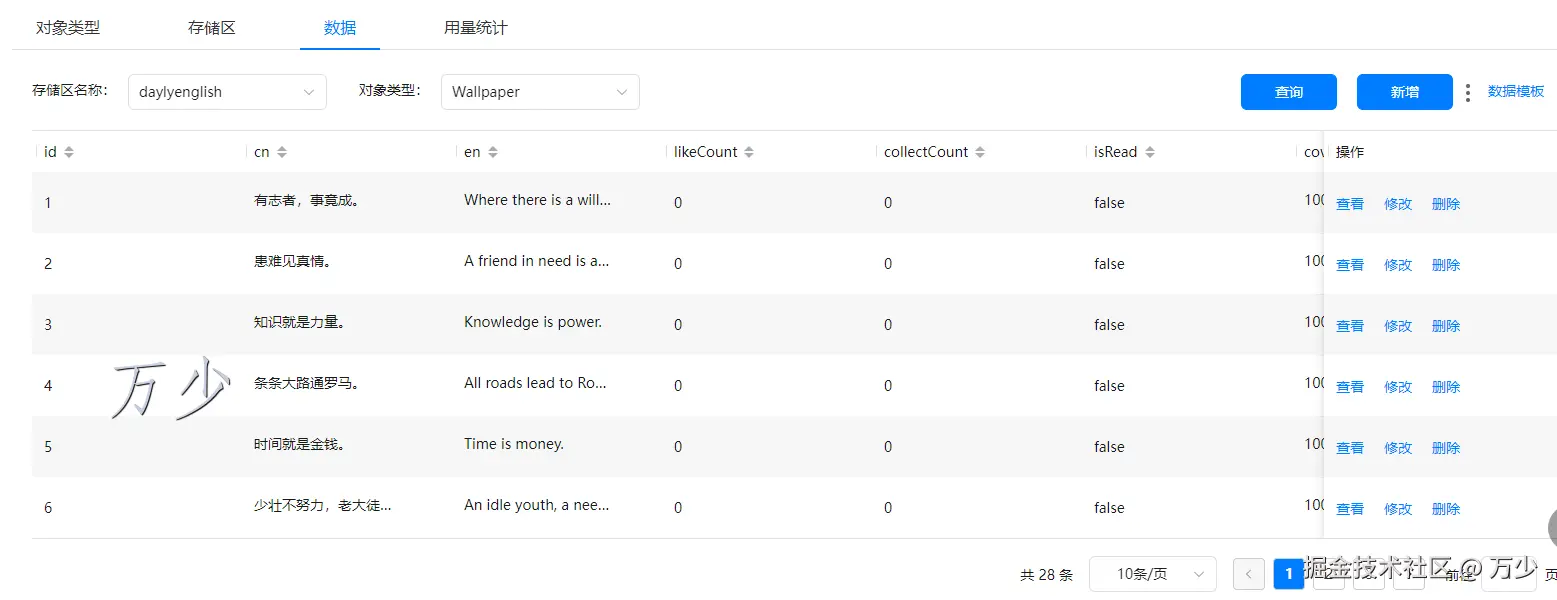The width and height of the screenshot is (1557, 600).
Task: Sort table by collectCount column
Action: [980, 152]
